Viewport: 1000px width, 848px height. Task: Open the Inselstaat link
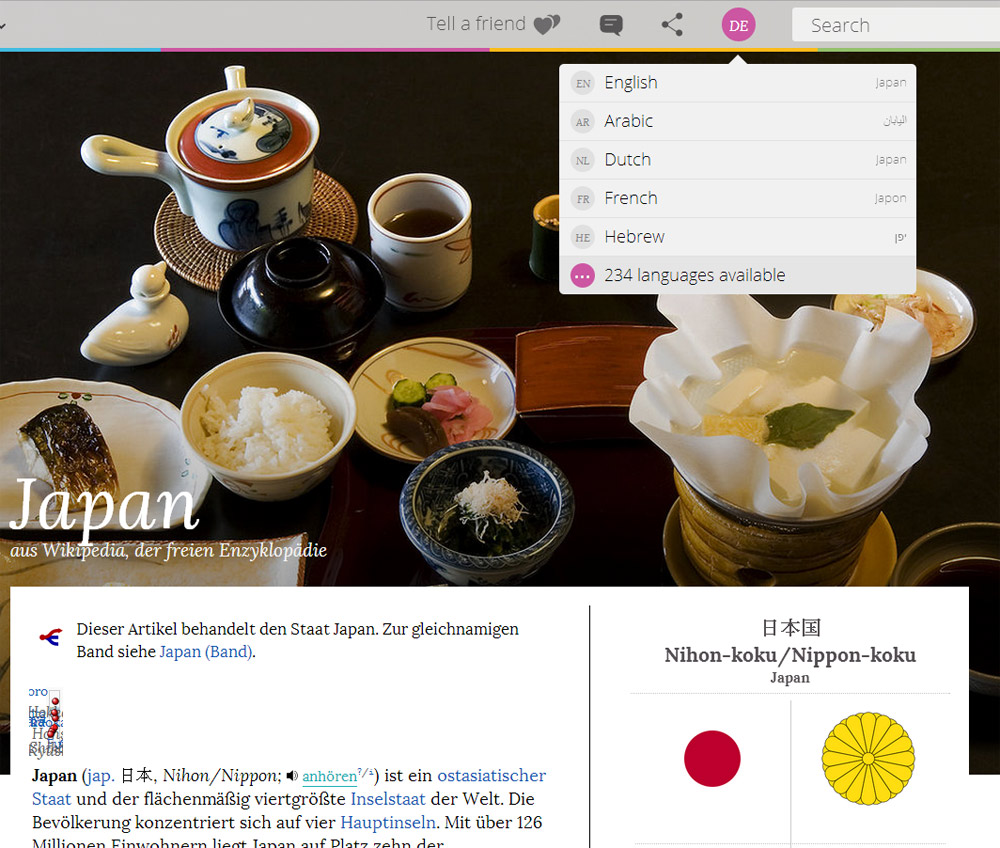(x=388, y=799)
